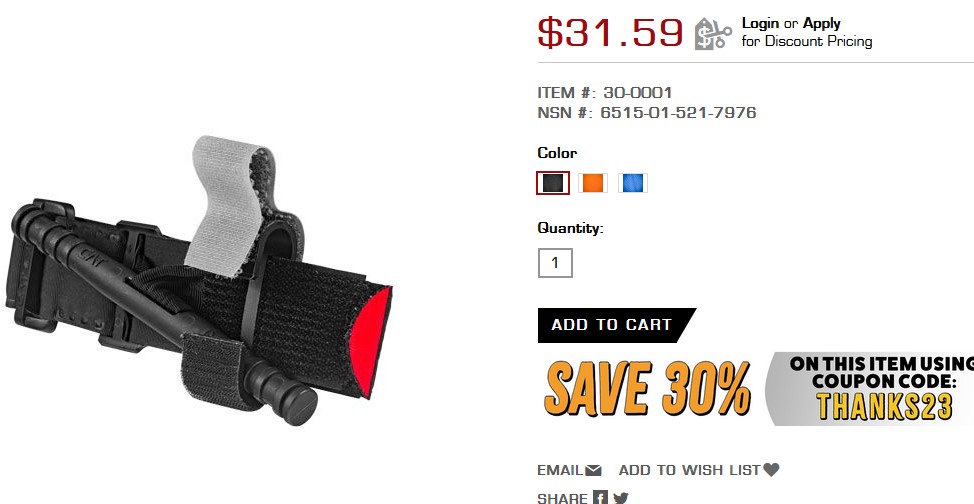Click the SAVE 30% banner
974x504 pixels.
point(756,389)
